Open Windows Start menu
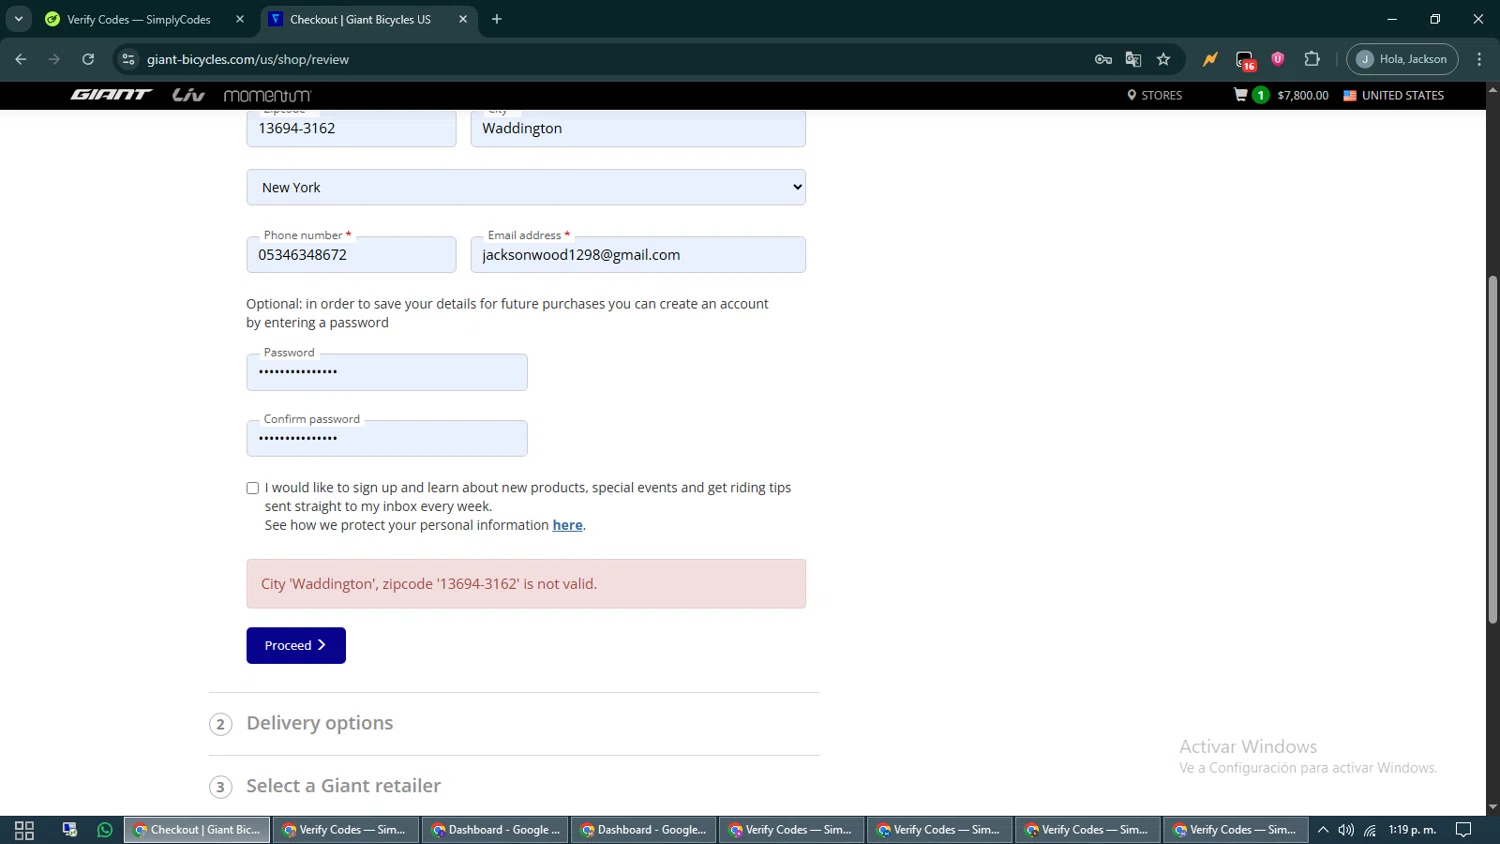 coord(24,830)
